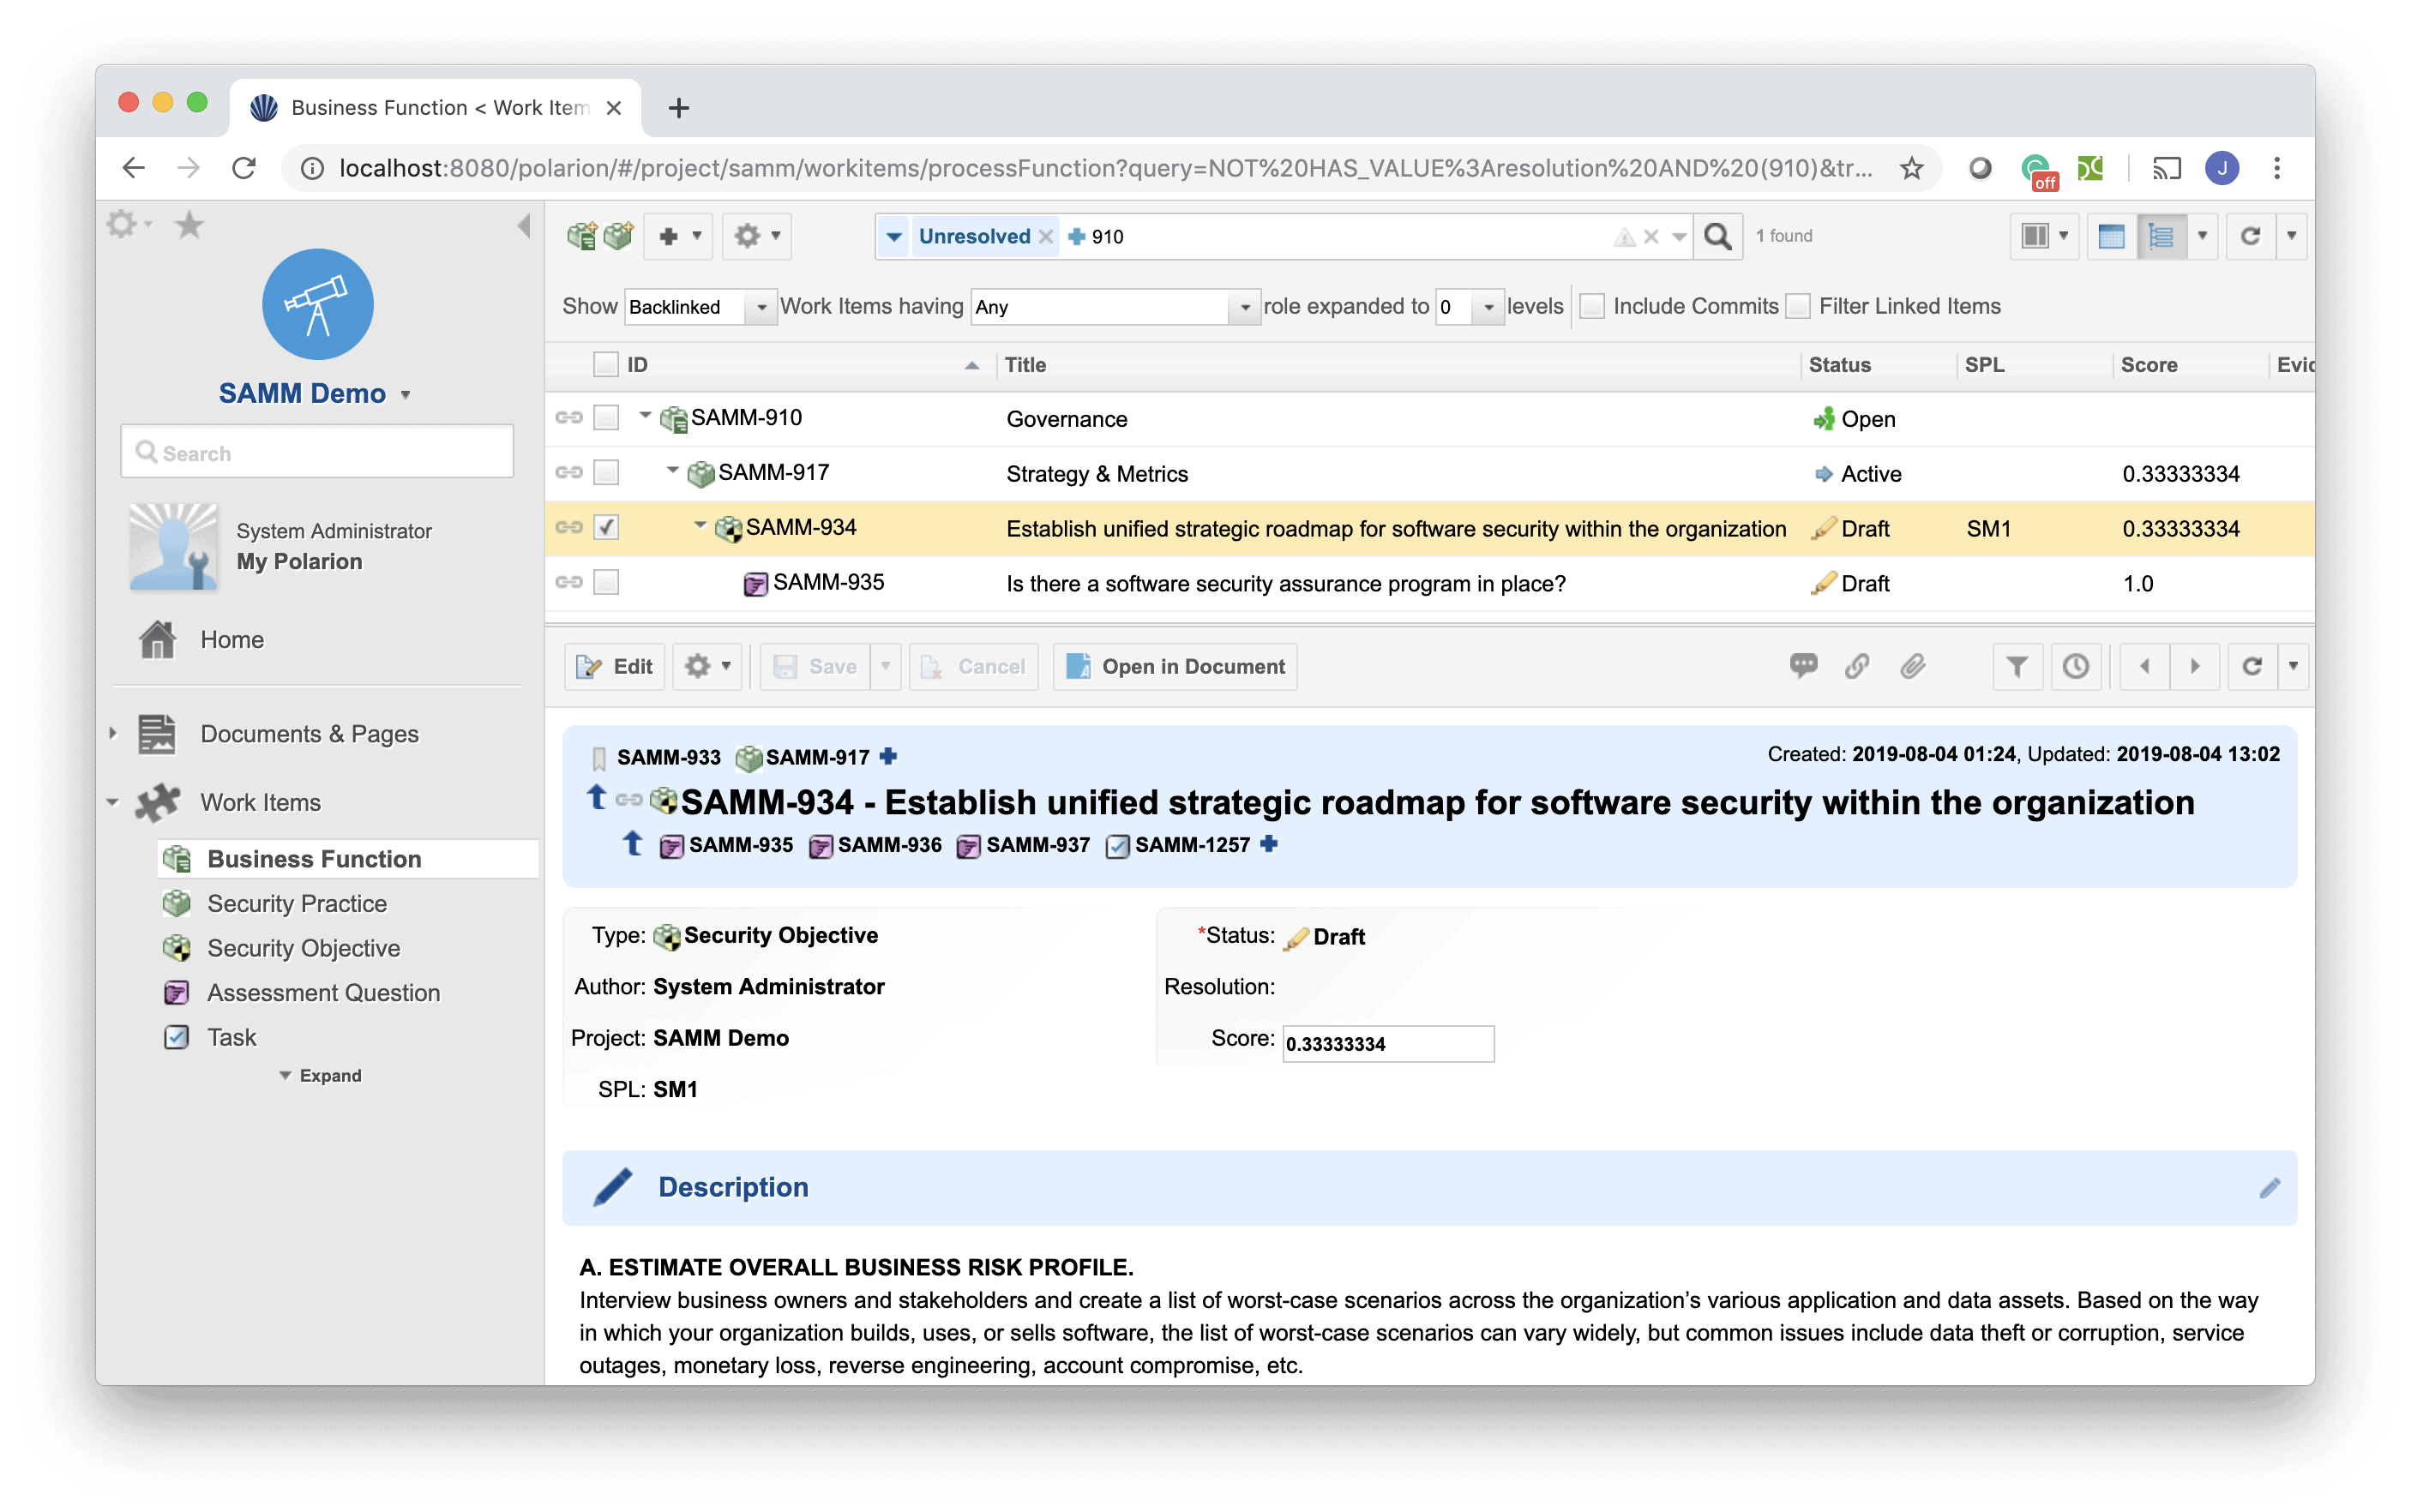This screenshot has height=1512, width=2411.
Task: Expand Documents & Pages in sidebar
Action: (x=113, y=733)
